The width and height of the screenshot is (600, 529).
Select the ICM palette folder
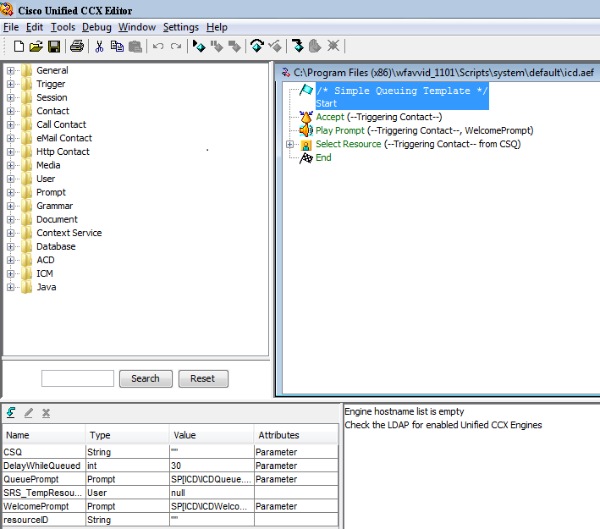point(45,274)
